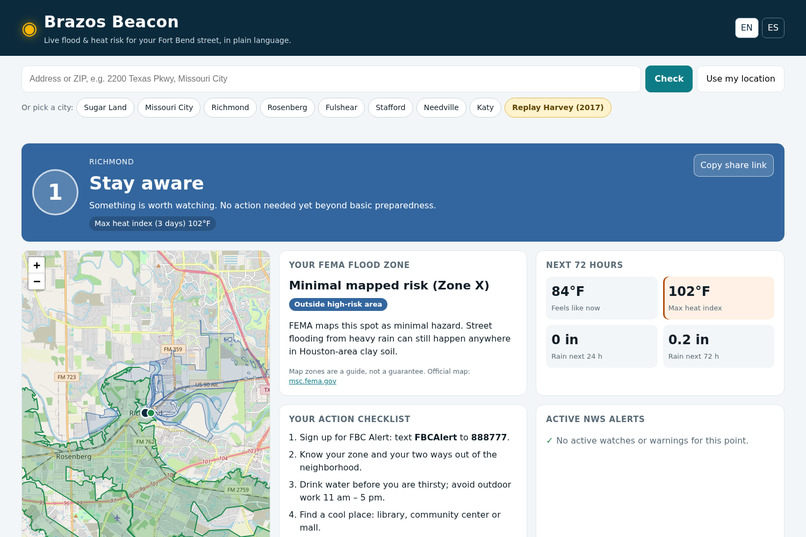Click the Brazos Beacon sun logo icon

29,29
